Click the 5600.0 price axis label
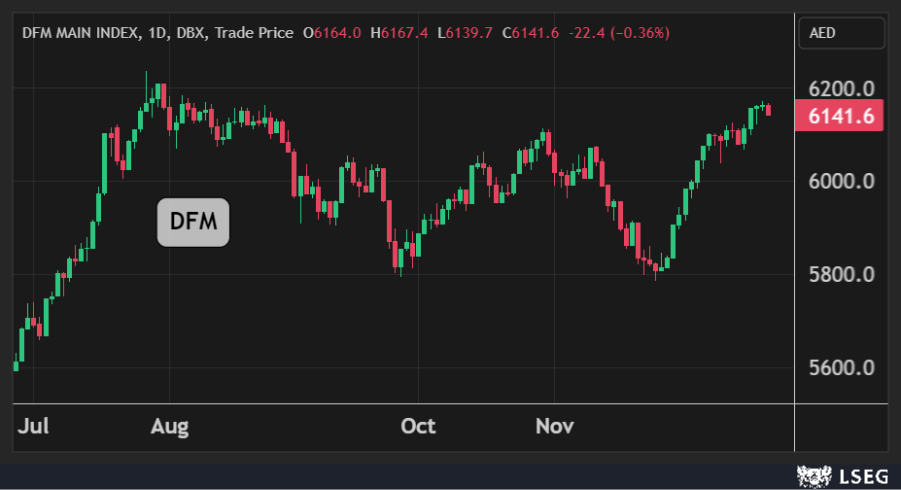Screen dimensions: 901x490 tap(840, 367)
